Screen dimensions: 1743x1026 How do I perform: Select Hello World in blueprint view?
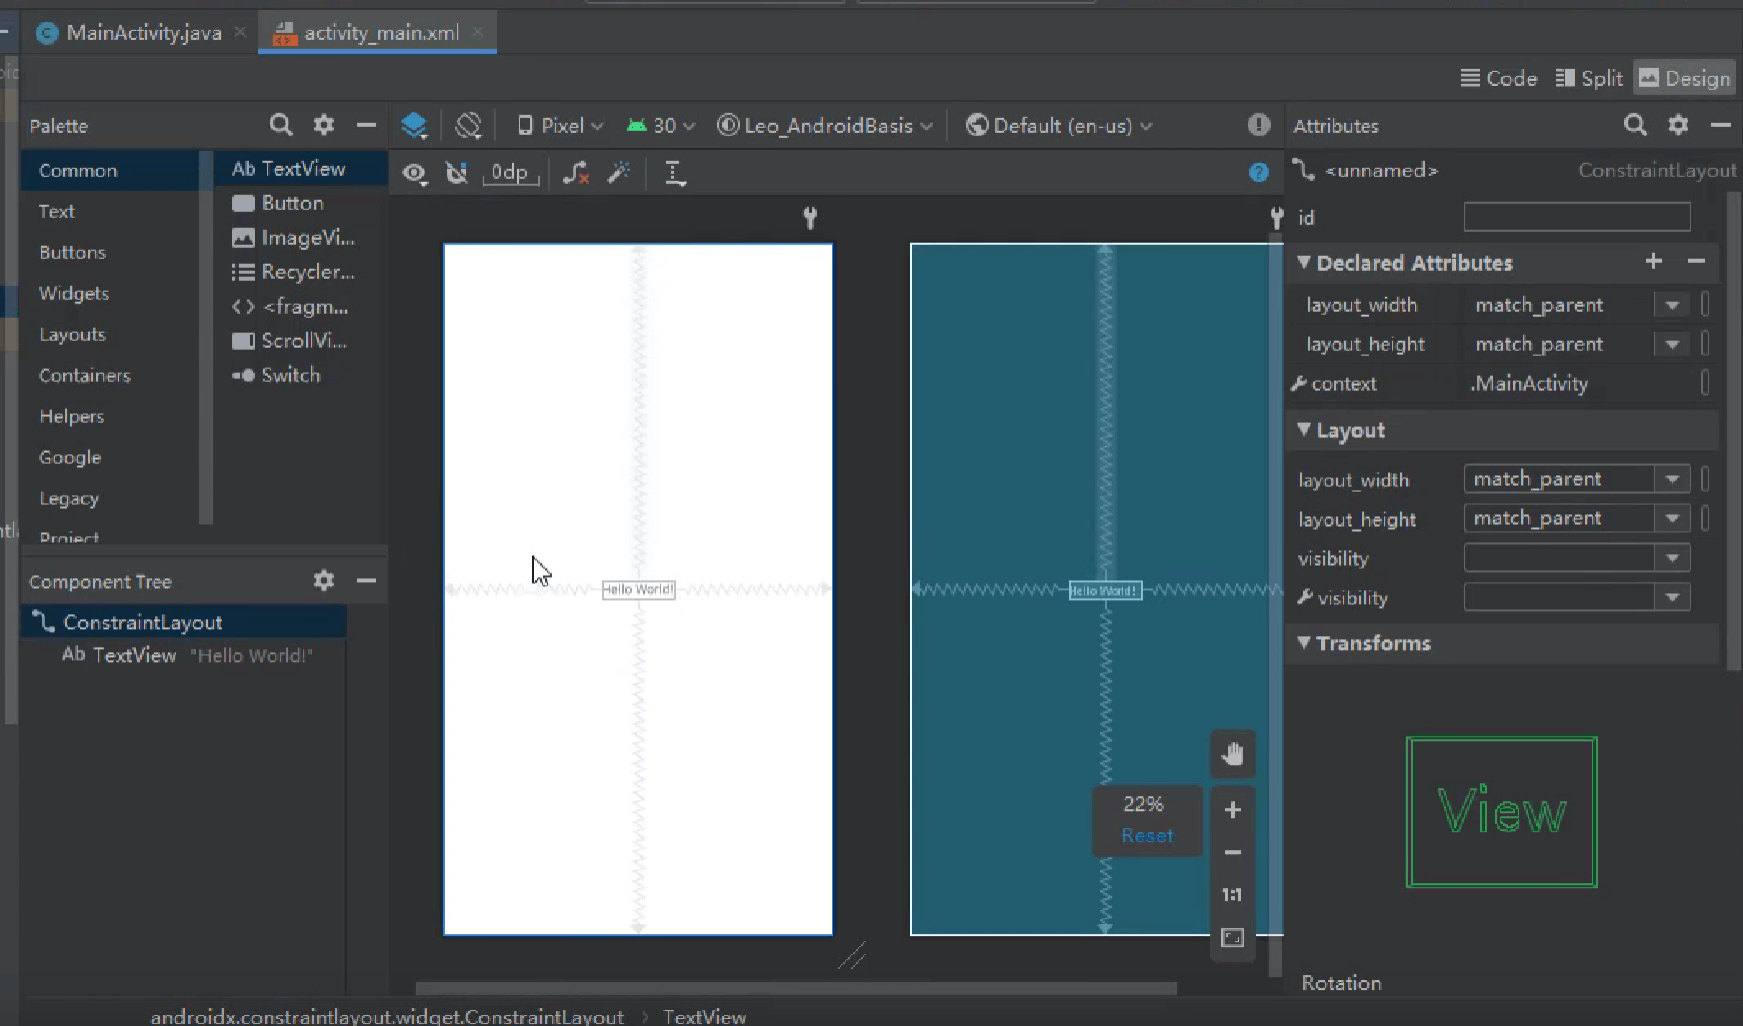(x=1105, y=590)
